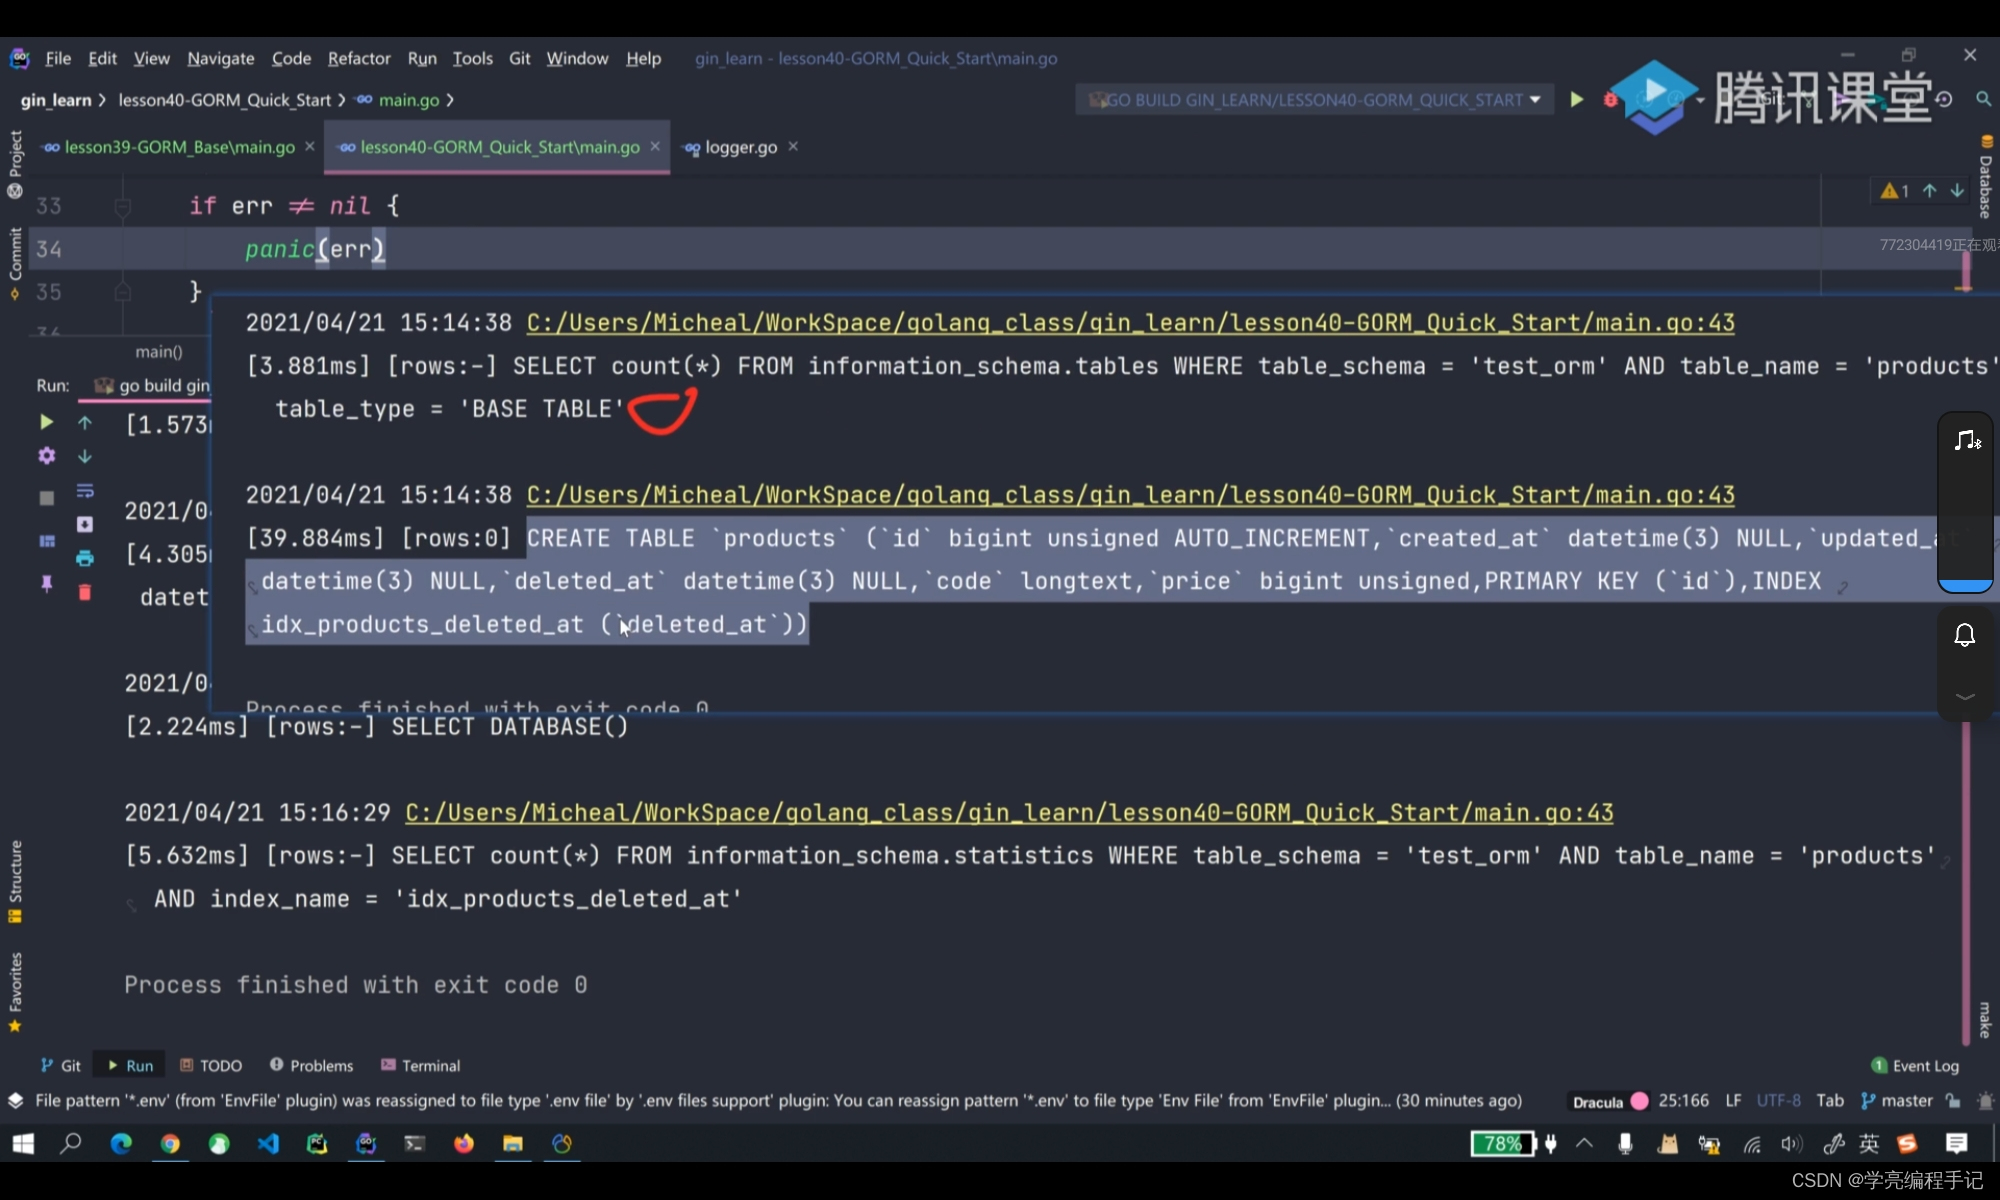Open the Run menu
Image resolution: width=2000 pixels, height=1200 pixels.
coord(422,58)
